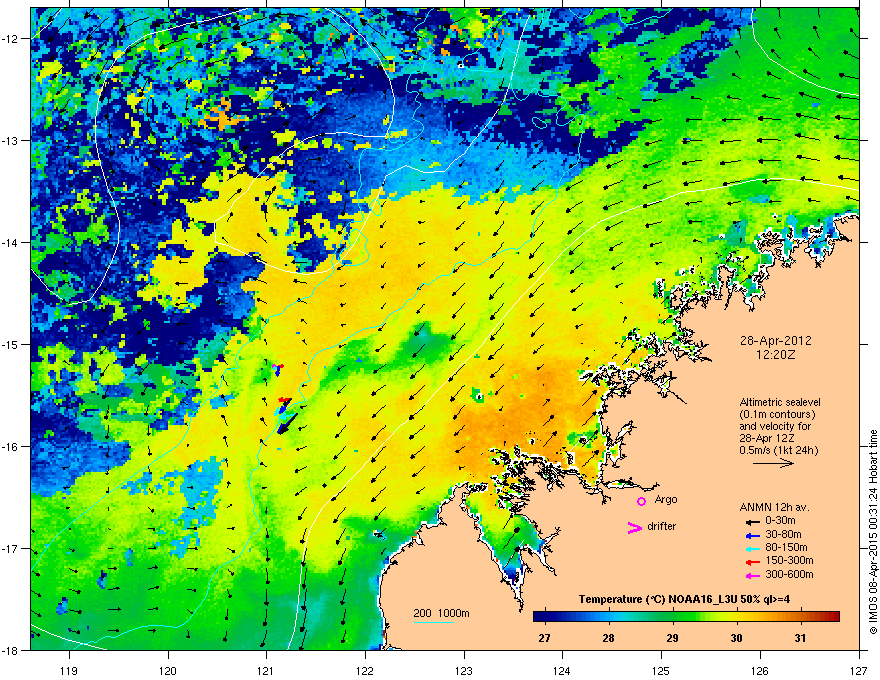Screen dimensions: 880x680
Task: Click the longitude axis label 119
Action: point(69,670)
